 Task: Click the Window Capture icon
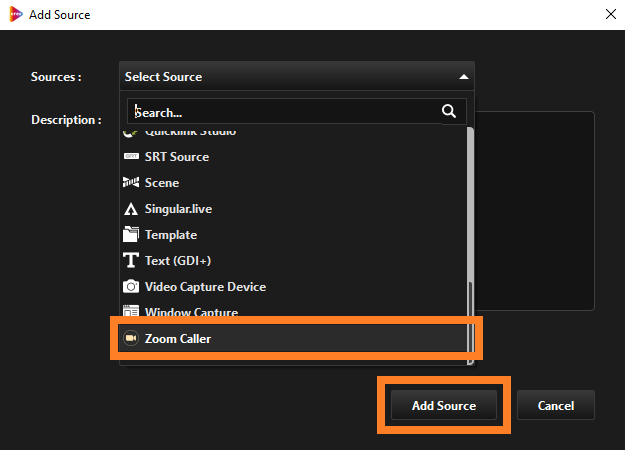(x=131, y=311)
